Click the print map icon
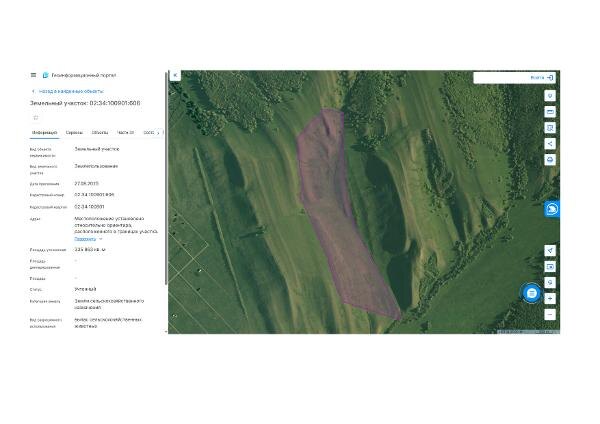The image size is (600, 424). coord(550,160)
